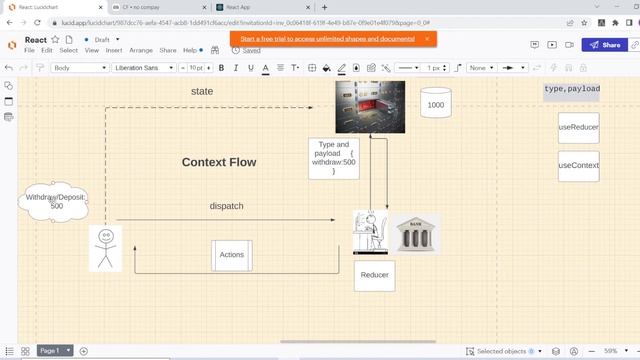Open text alignment options
Viewport: 640px width, 360px height.
click(x=280, y=68)
